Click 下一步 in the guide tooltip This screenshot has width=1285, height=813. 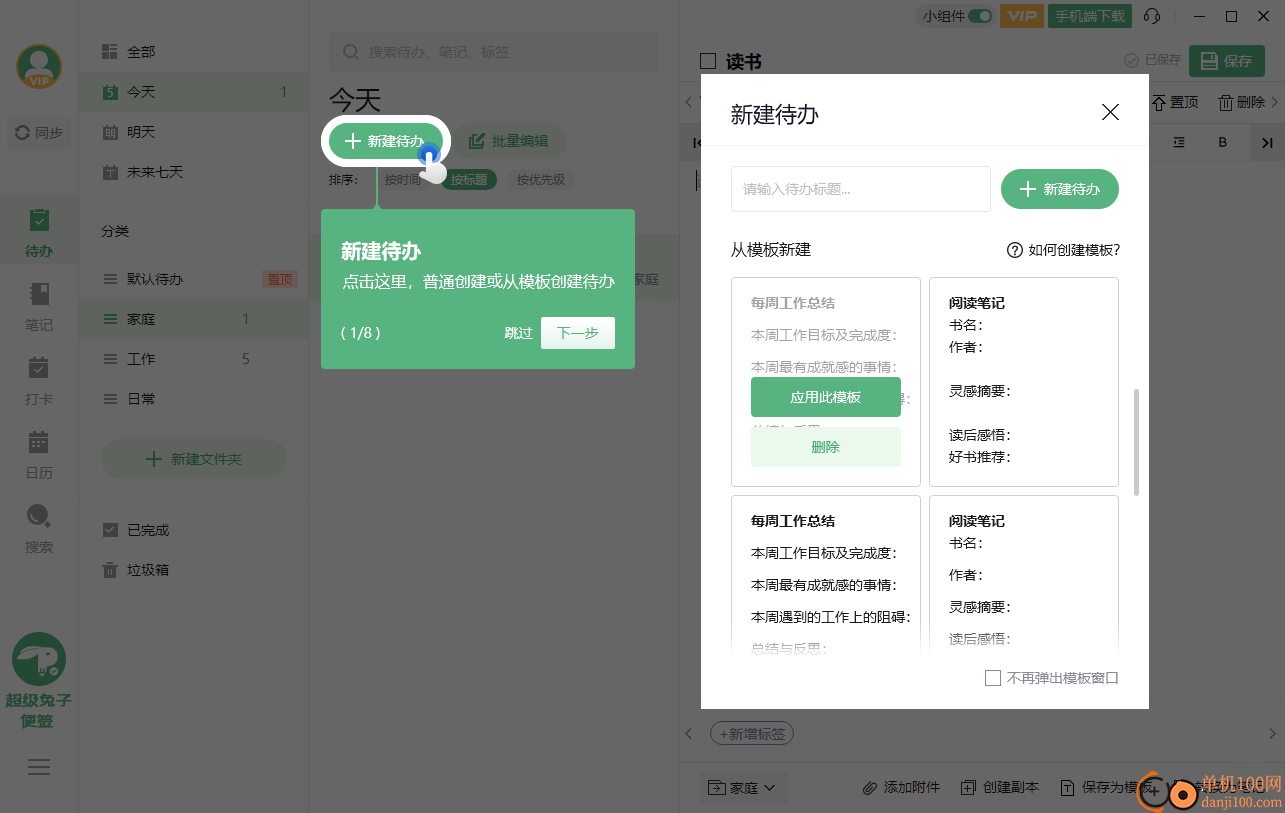578,333
